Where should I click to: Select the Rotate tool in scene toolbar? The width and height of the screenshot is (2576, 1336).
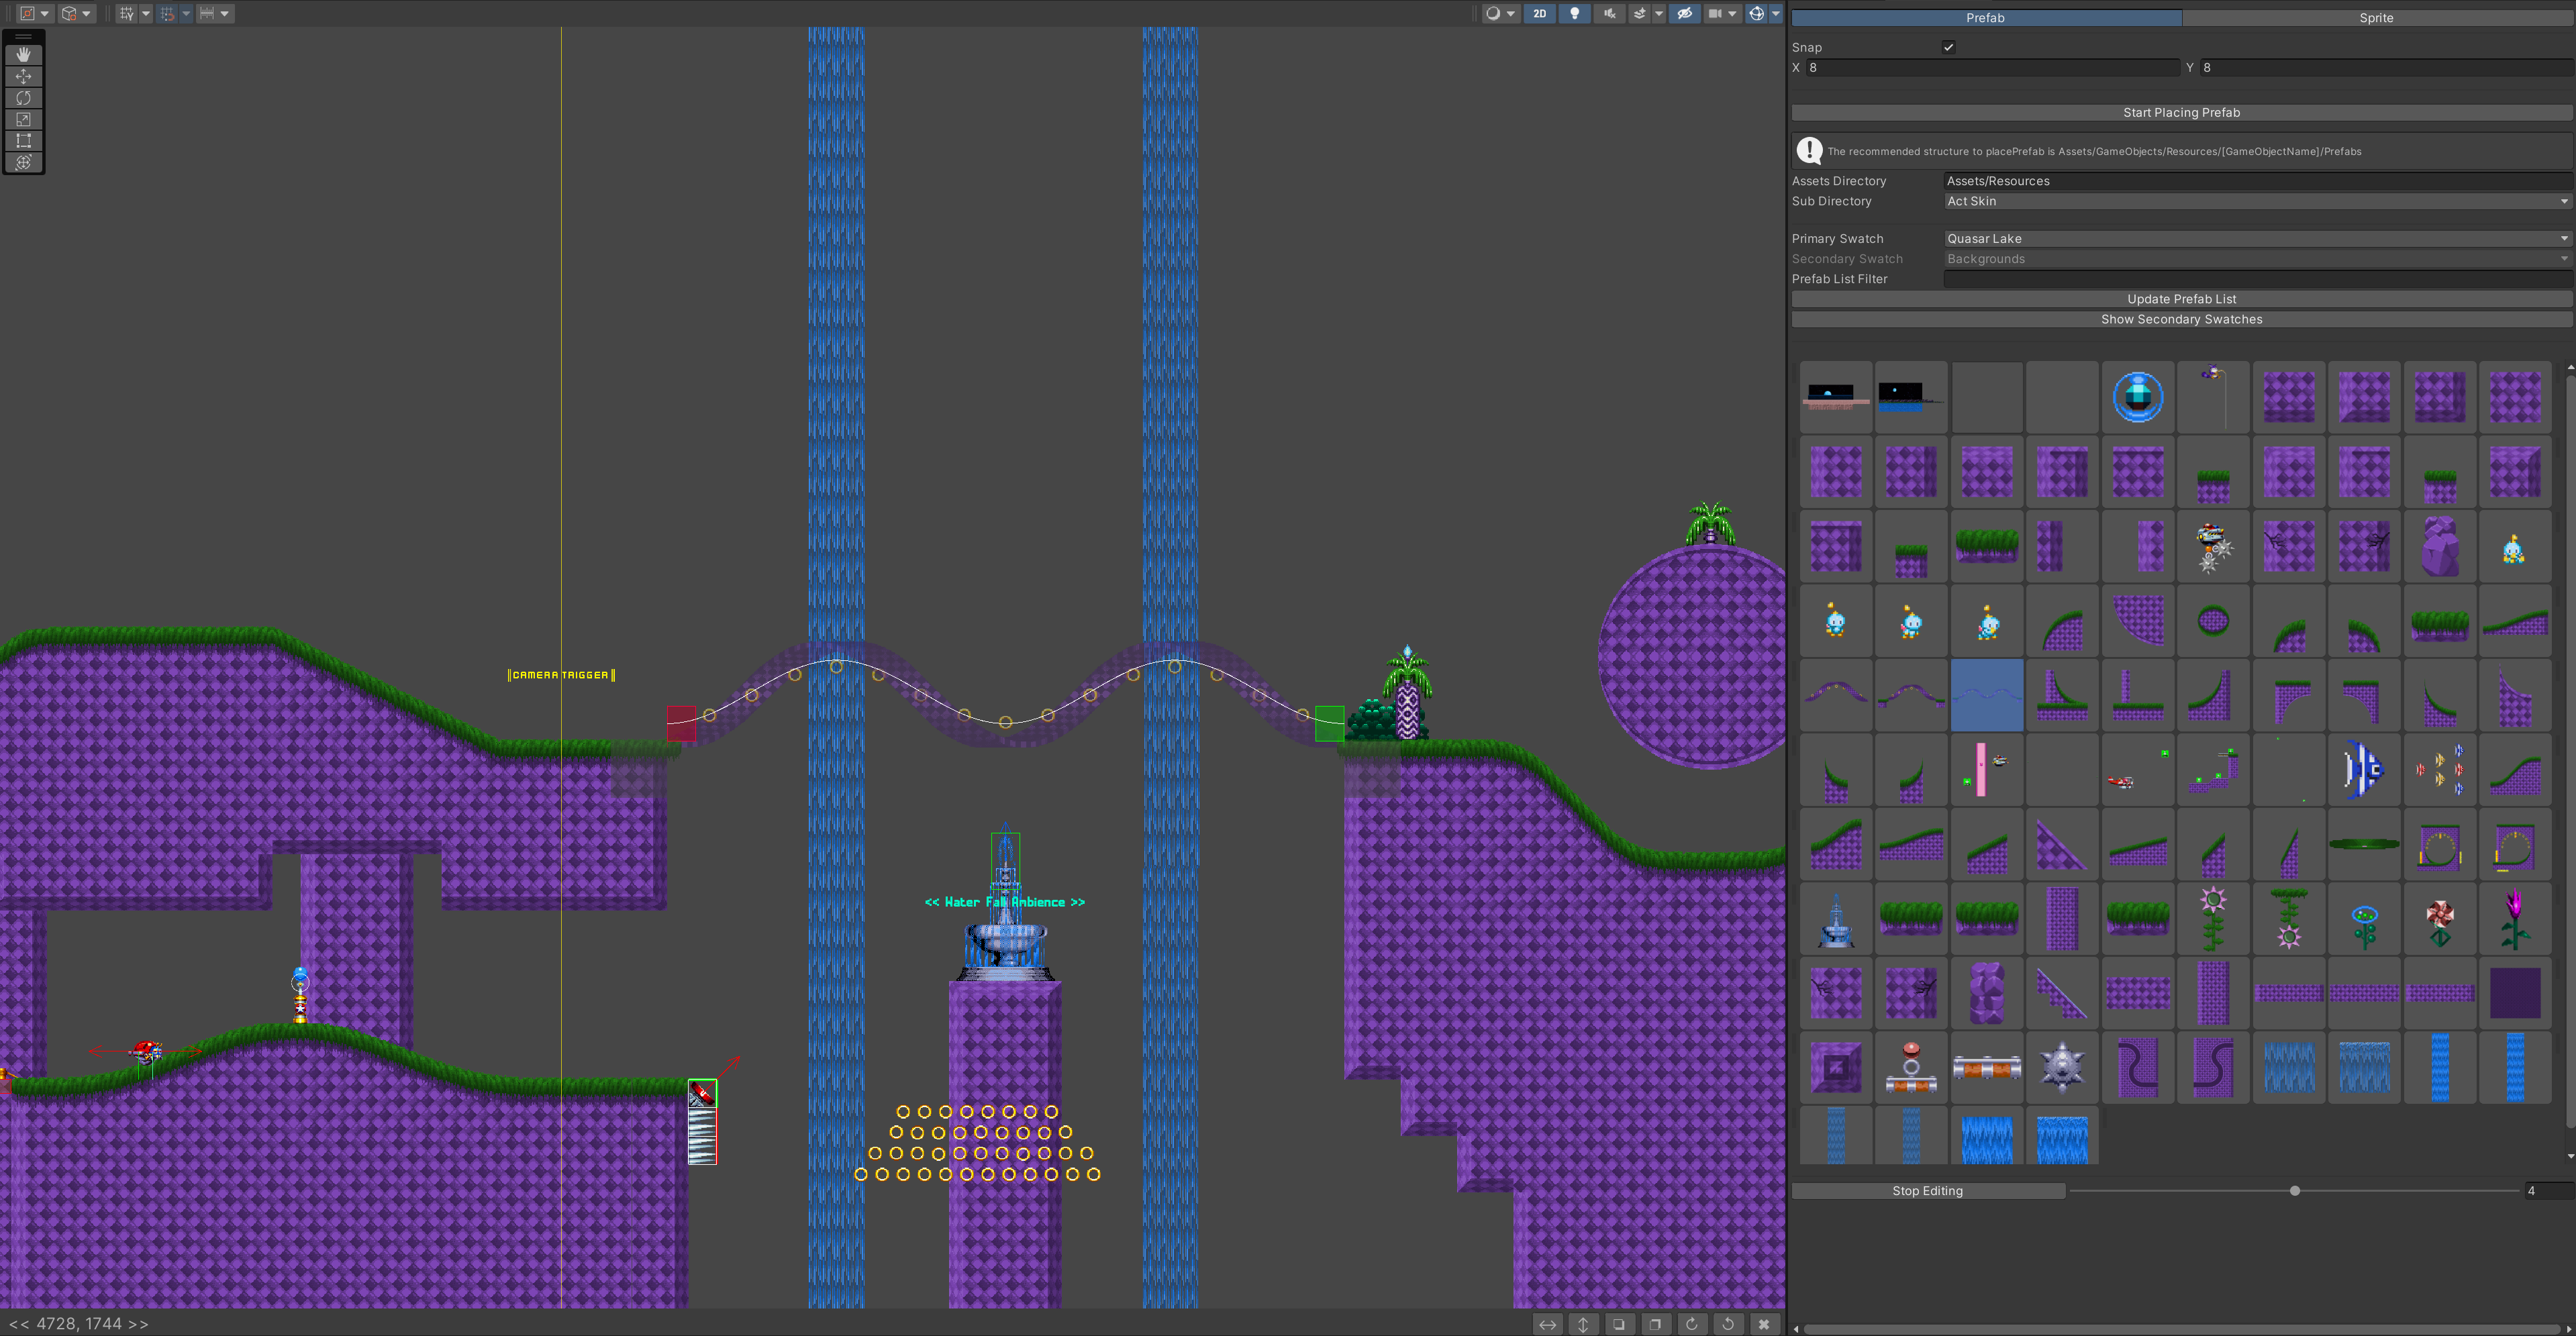(23, 98)
